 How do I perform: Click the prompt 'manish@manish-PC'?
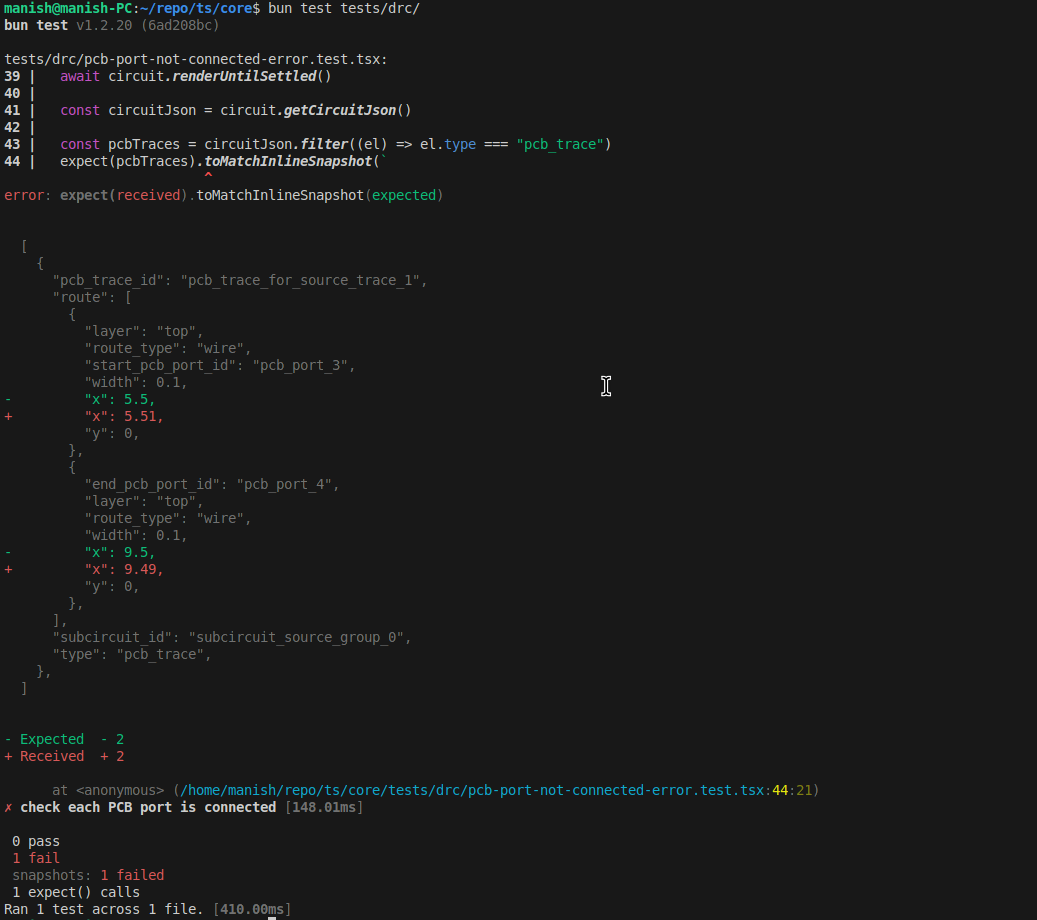[68, 9]
